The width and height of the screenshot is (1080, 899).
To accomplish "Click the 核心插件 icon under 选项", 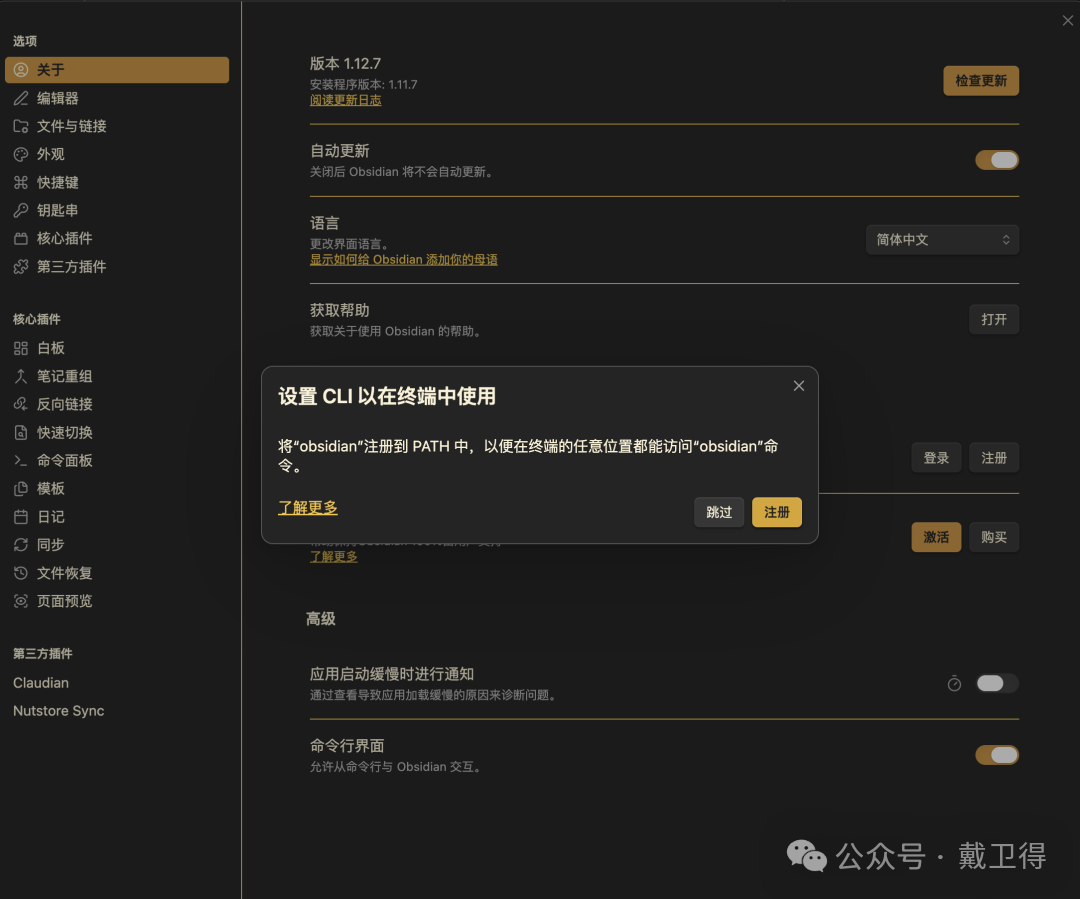I will tap(21, 238).
